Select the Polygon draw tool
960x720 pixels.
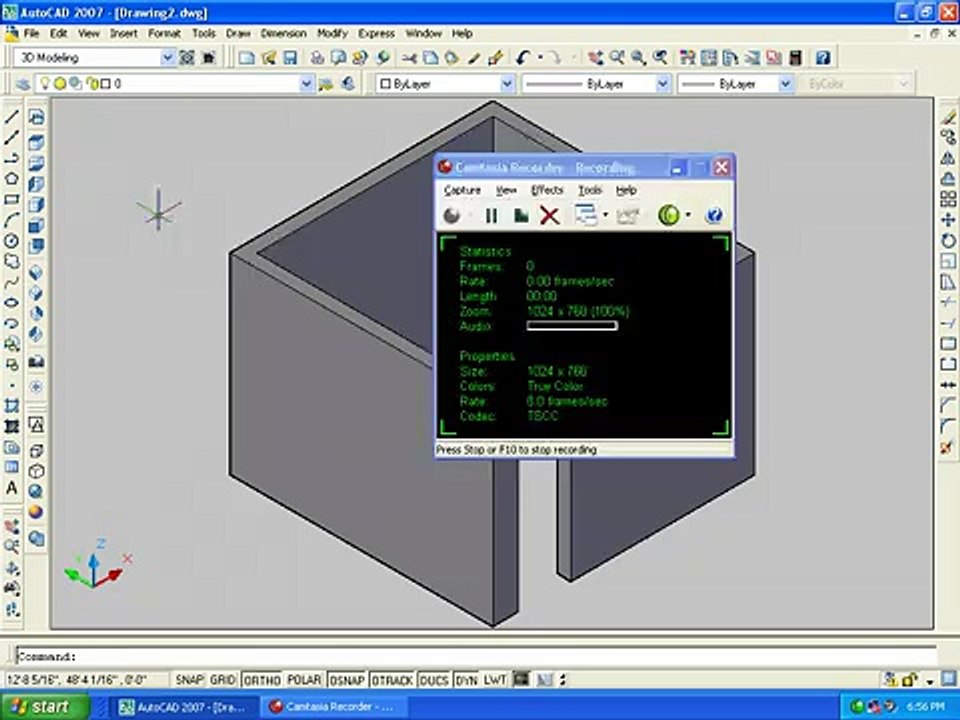(x=11, y=179)
